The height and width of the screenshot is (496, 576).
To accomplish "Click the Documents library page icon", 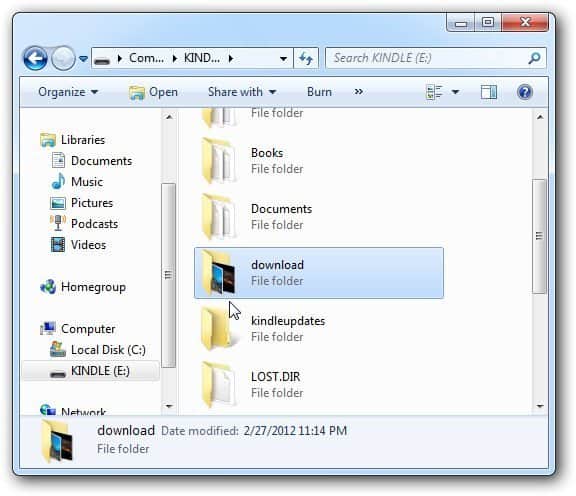I will pos(58,161).
